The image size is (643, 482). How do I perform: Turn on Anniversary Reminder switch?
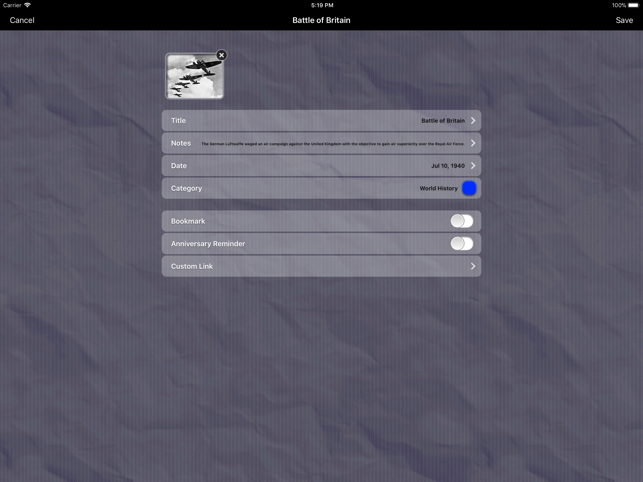(462, 244)
